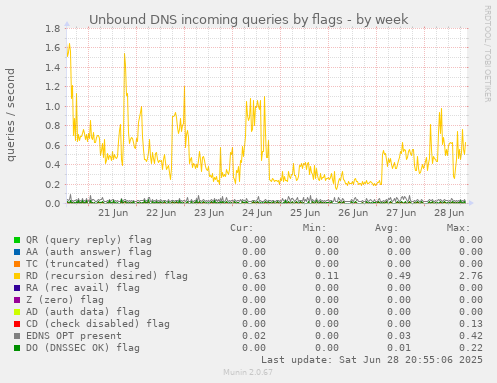Click the EDNS OPT gray legend swatch
The width and height of the screenshot is (497, 383).
click(17, 336)
